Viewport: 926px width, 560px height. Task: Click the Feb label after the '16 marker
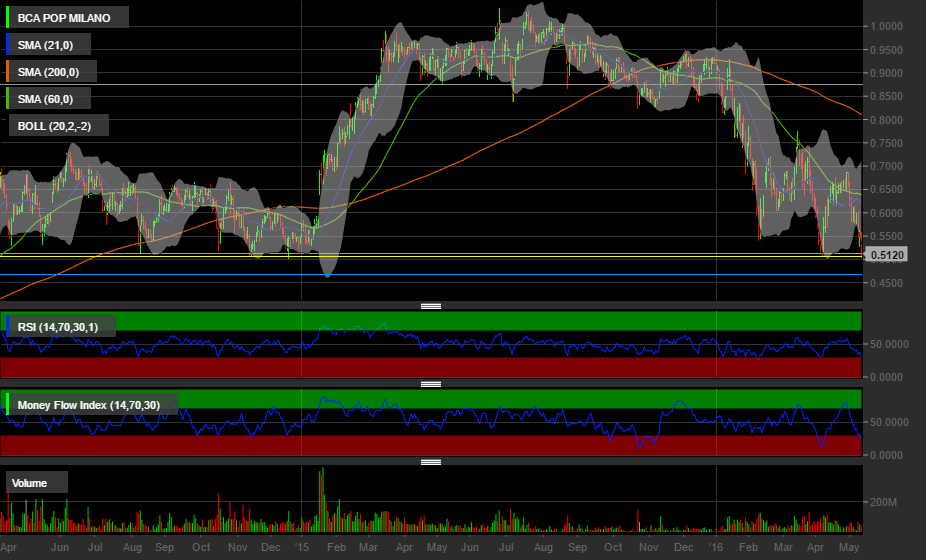click(x=748, y=547)
